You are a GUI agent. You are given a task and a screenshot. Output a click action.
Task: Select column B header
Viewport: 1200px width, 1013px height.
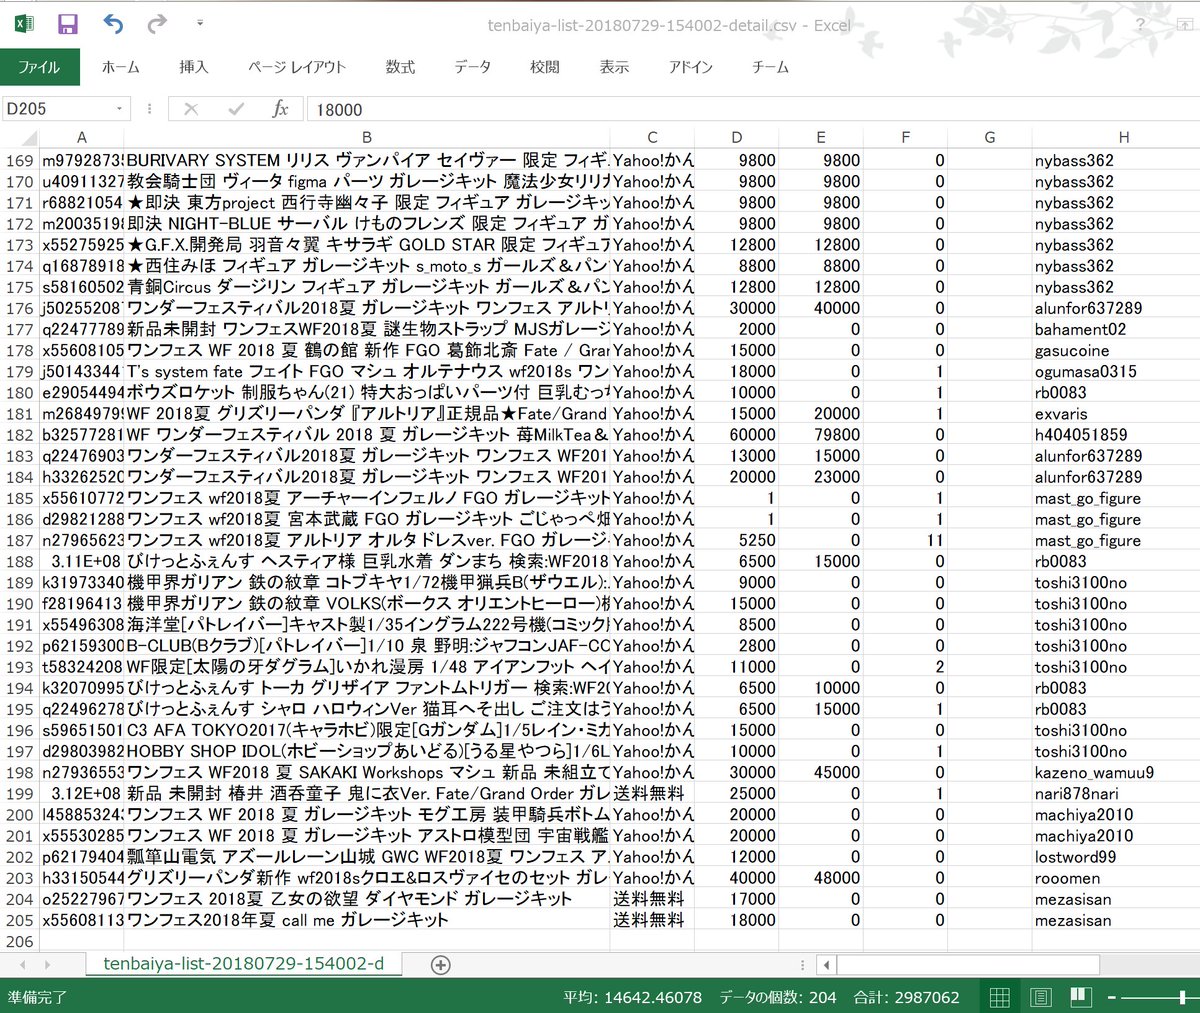367,137
